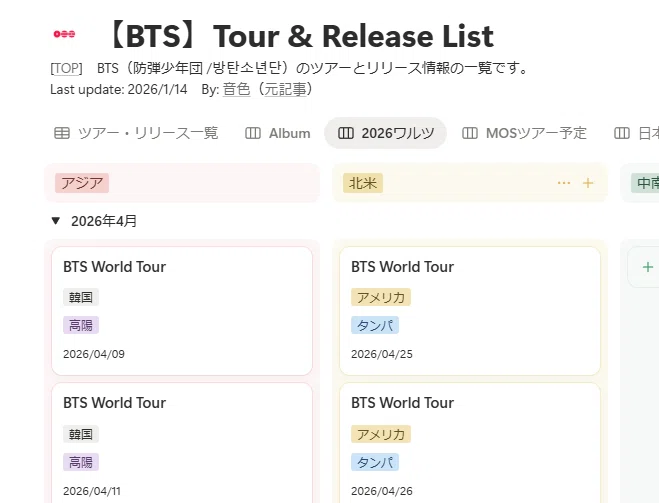Click the 高陽 tag on 04/11 card
Viewport: 659px width, 503px height.
(x=81, y=462)
